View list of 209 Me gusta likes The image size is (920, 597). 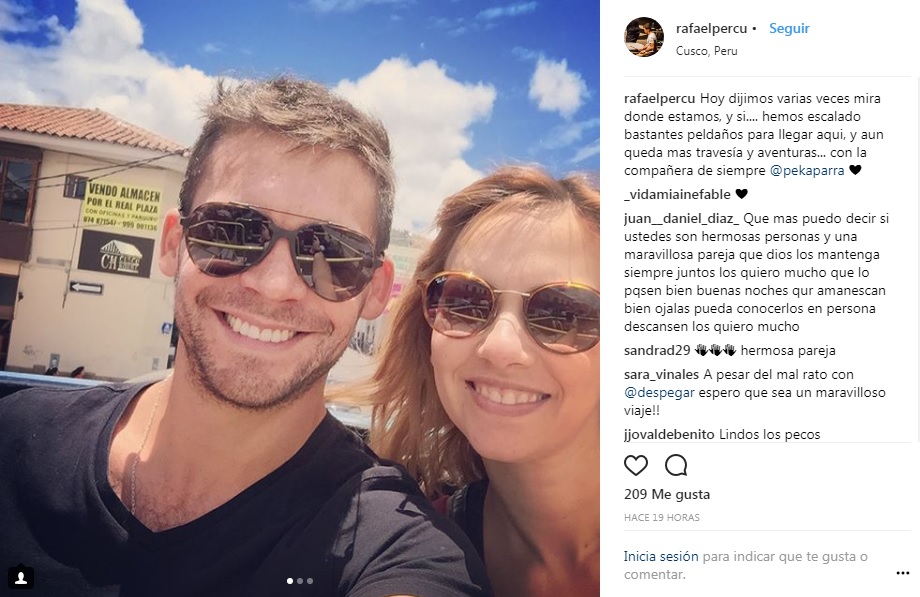[x=667, y=494]
